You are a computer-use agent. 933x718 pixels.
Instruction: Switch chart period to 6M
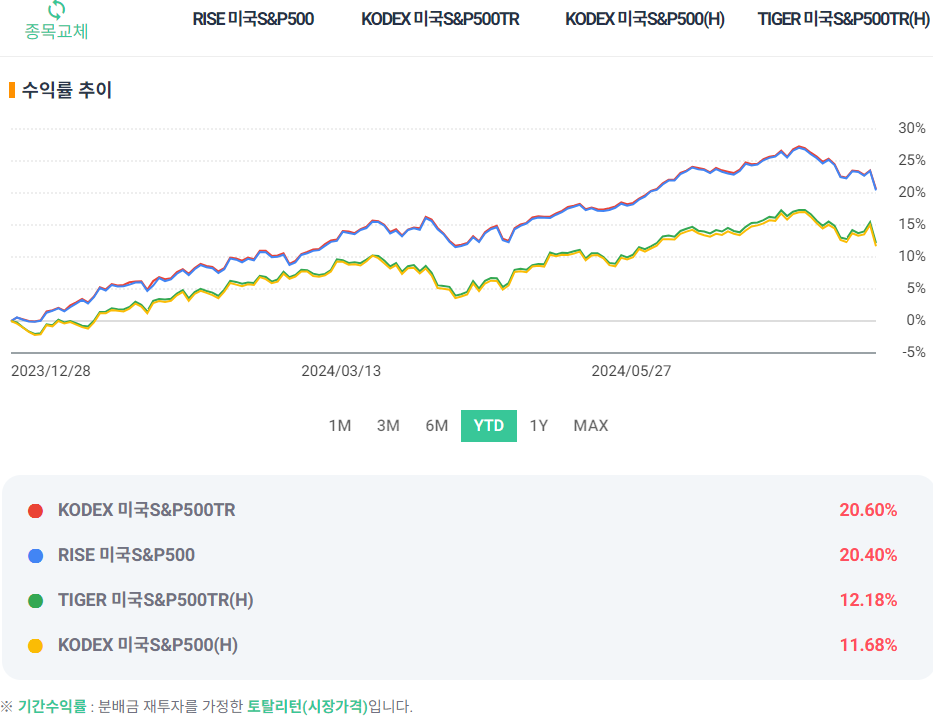tap(437, 426)
